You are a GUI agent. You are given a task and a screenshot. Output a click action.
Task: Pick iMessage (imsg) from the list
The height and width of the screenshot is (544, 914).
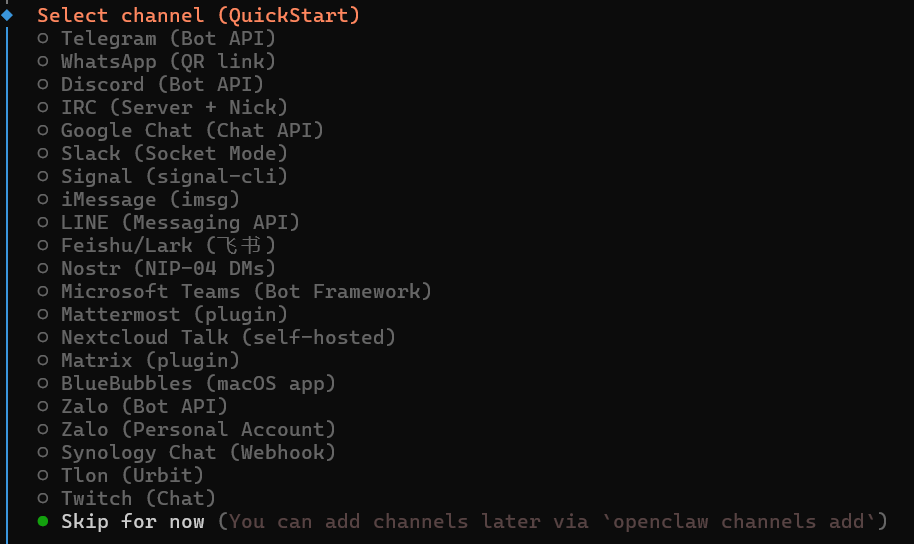click(x=150, y=200)
